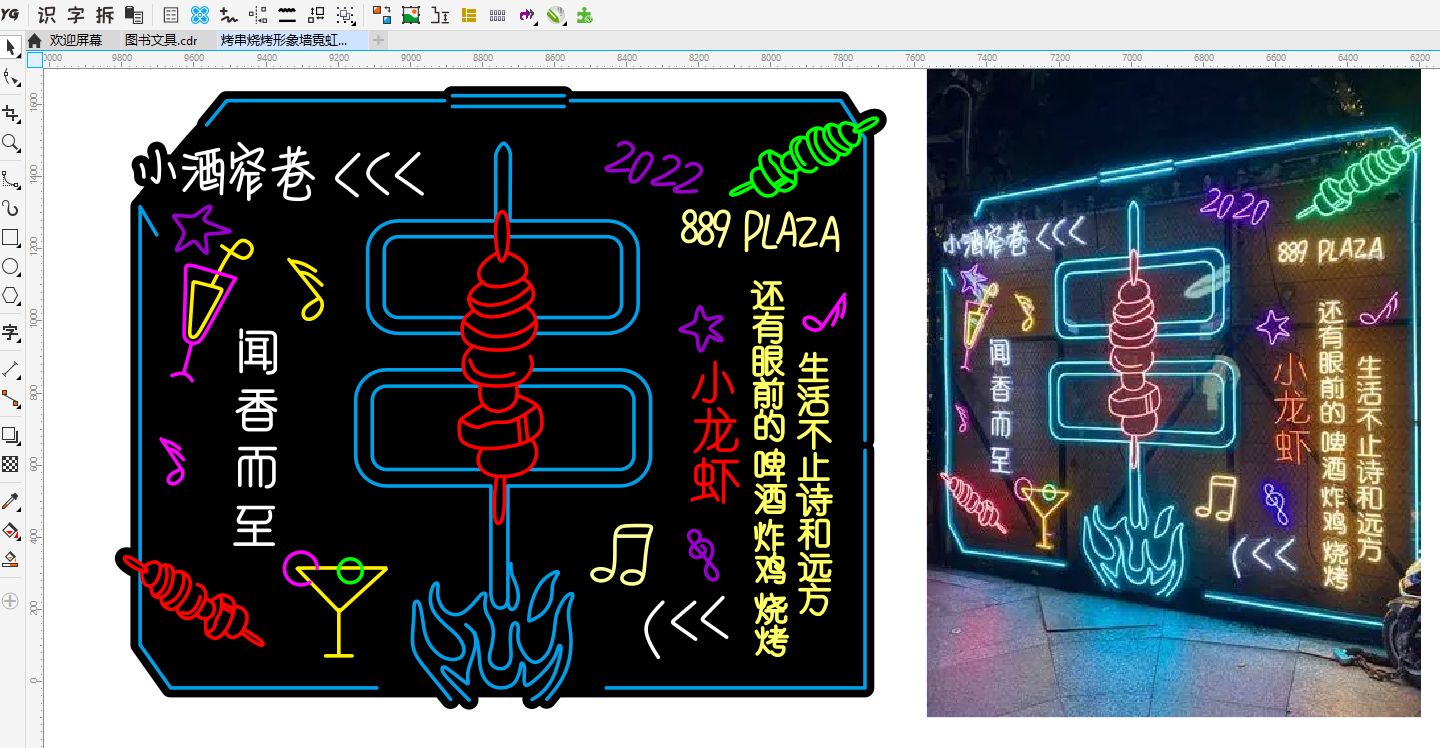This screenshot has width=1440, height=748.
Task: Select the Interactive Fill tool
Action: [11, 530]
